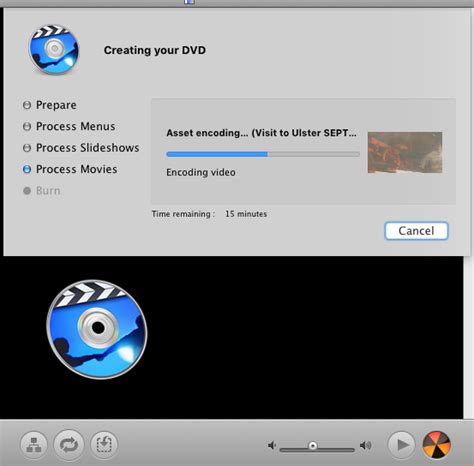Select the Process Movies step

click(77, 169)
